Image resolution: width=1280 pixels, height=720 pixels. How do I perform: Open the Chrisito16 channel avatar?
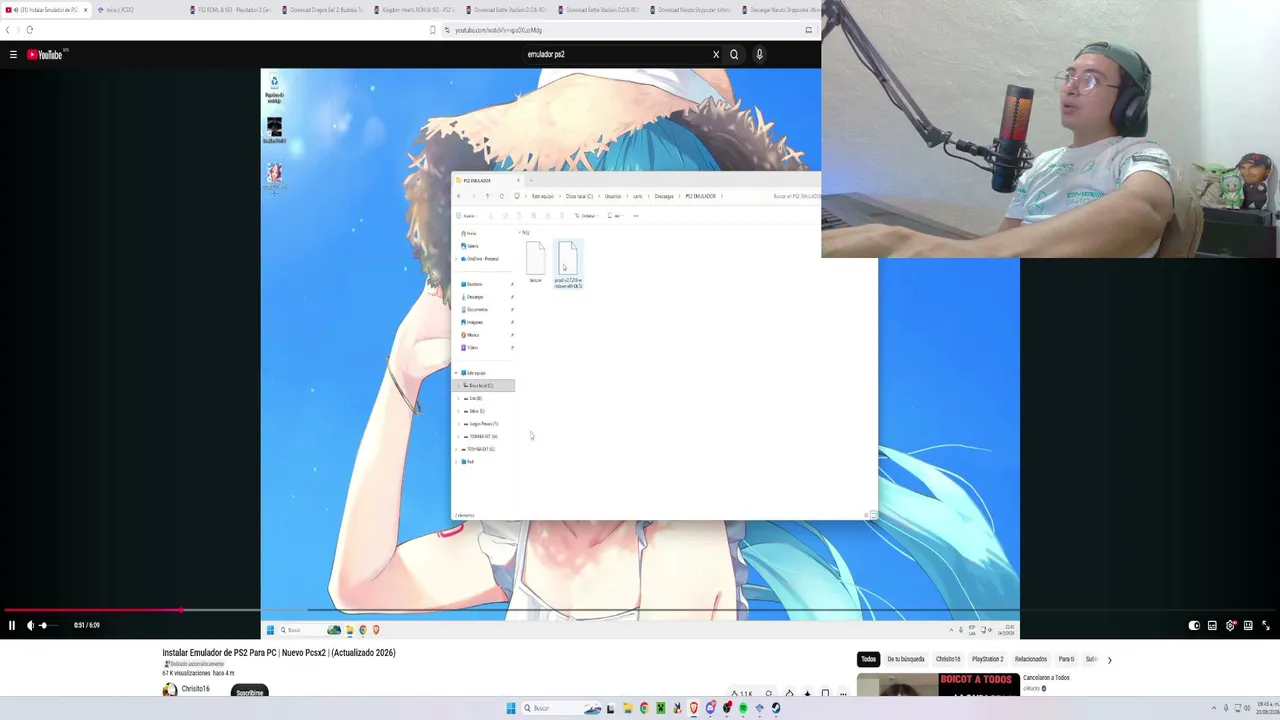click(170, 690)
